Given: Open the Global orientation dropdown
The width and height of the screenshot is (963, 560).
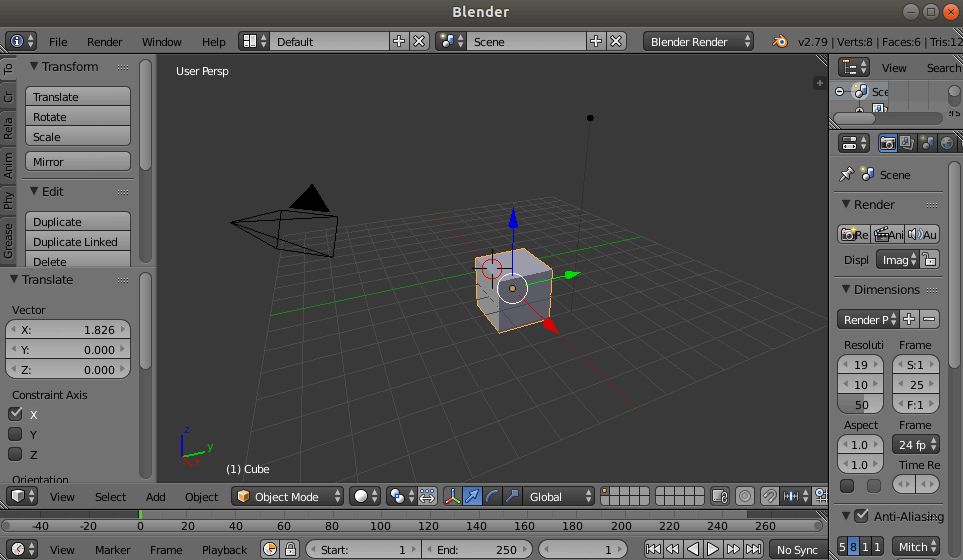Looking at the screenshot, I should (x=559, y=496).
